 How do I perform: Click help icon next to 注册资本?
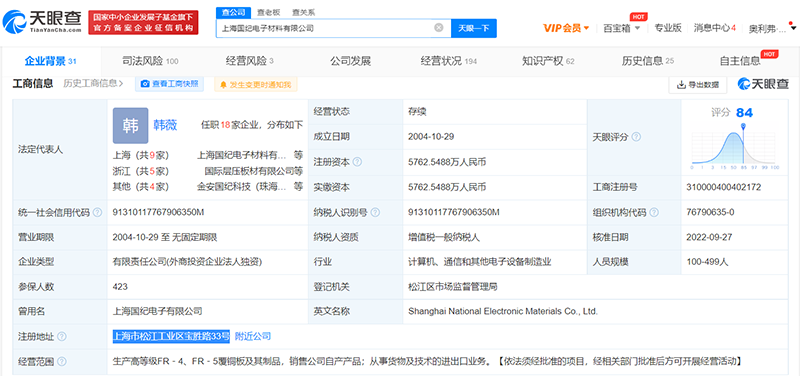coord(357,162)
